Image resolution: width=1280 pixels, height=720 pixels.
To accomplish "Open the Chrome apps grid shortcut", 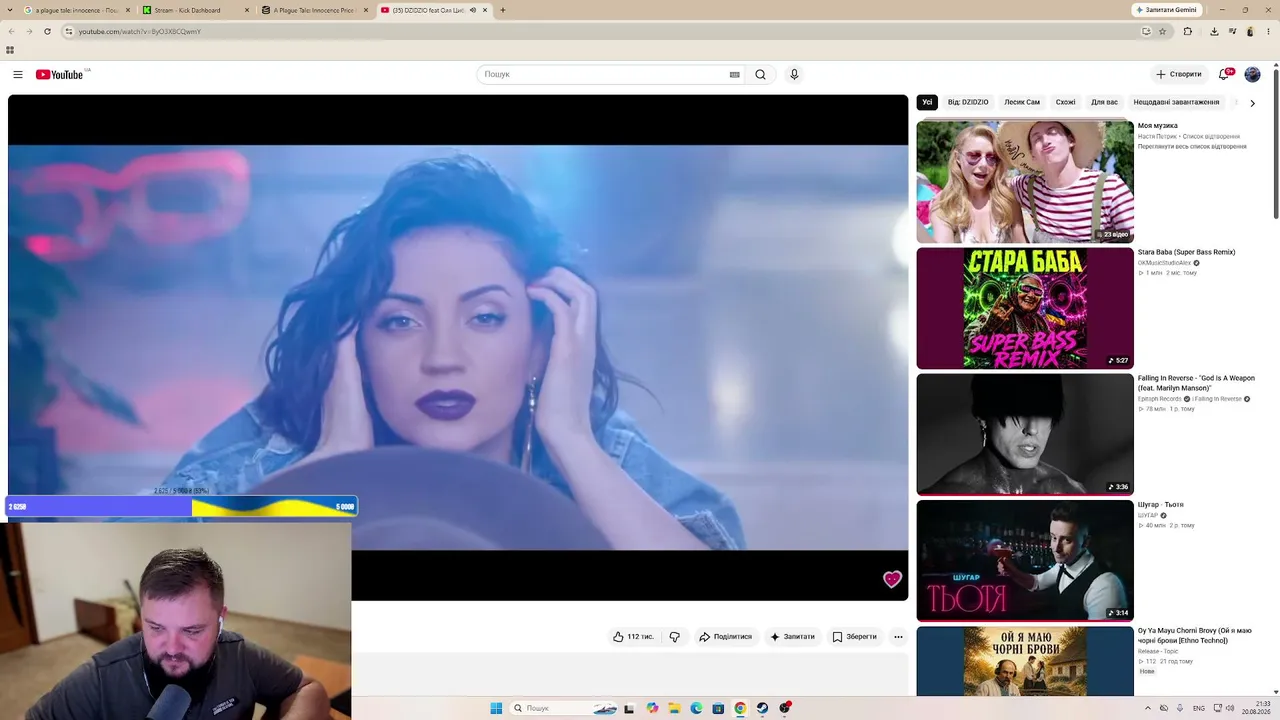I will click(x=10, y=50).
